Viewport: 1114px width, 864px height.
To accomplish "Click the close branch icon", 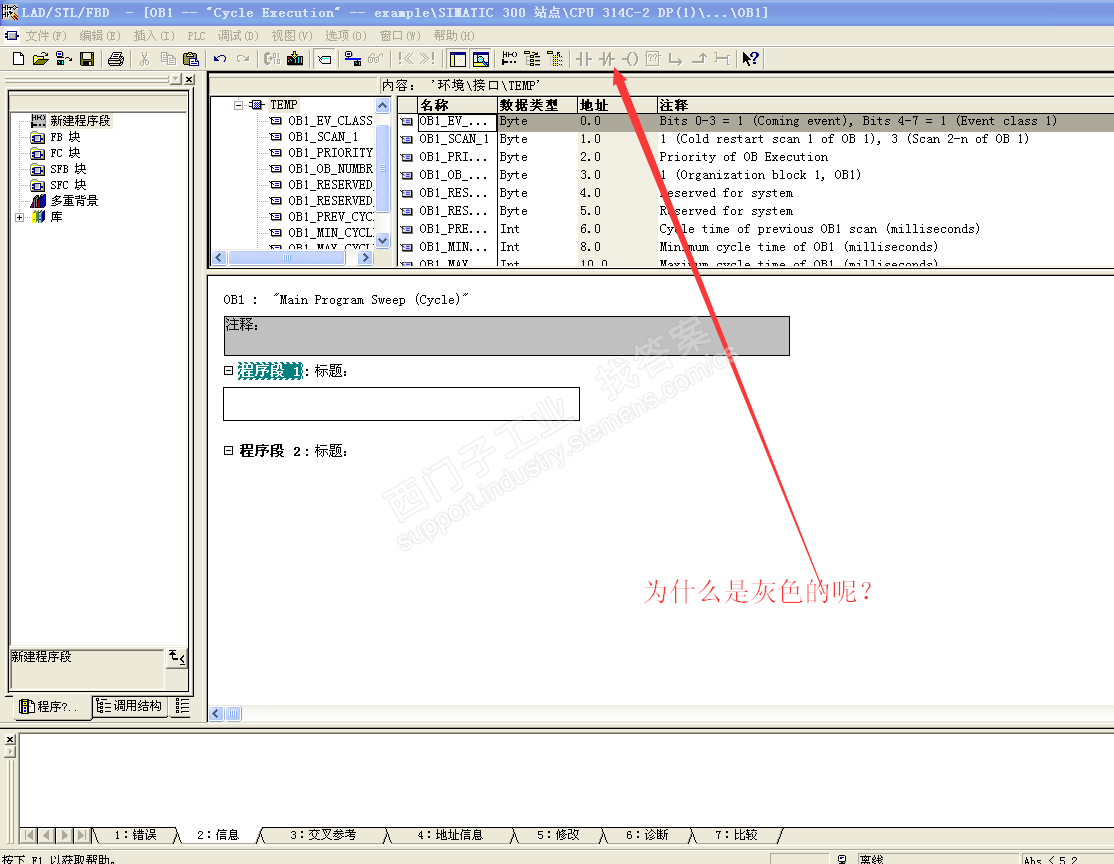I will point(699,59).
